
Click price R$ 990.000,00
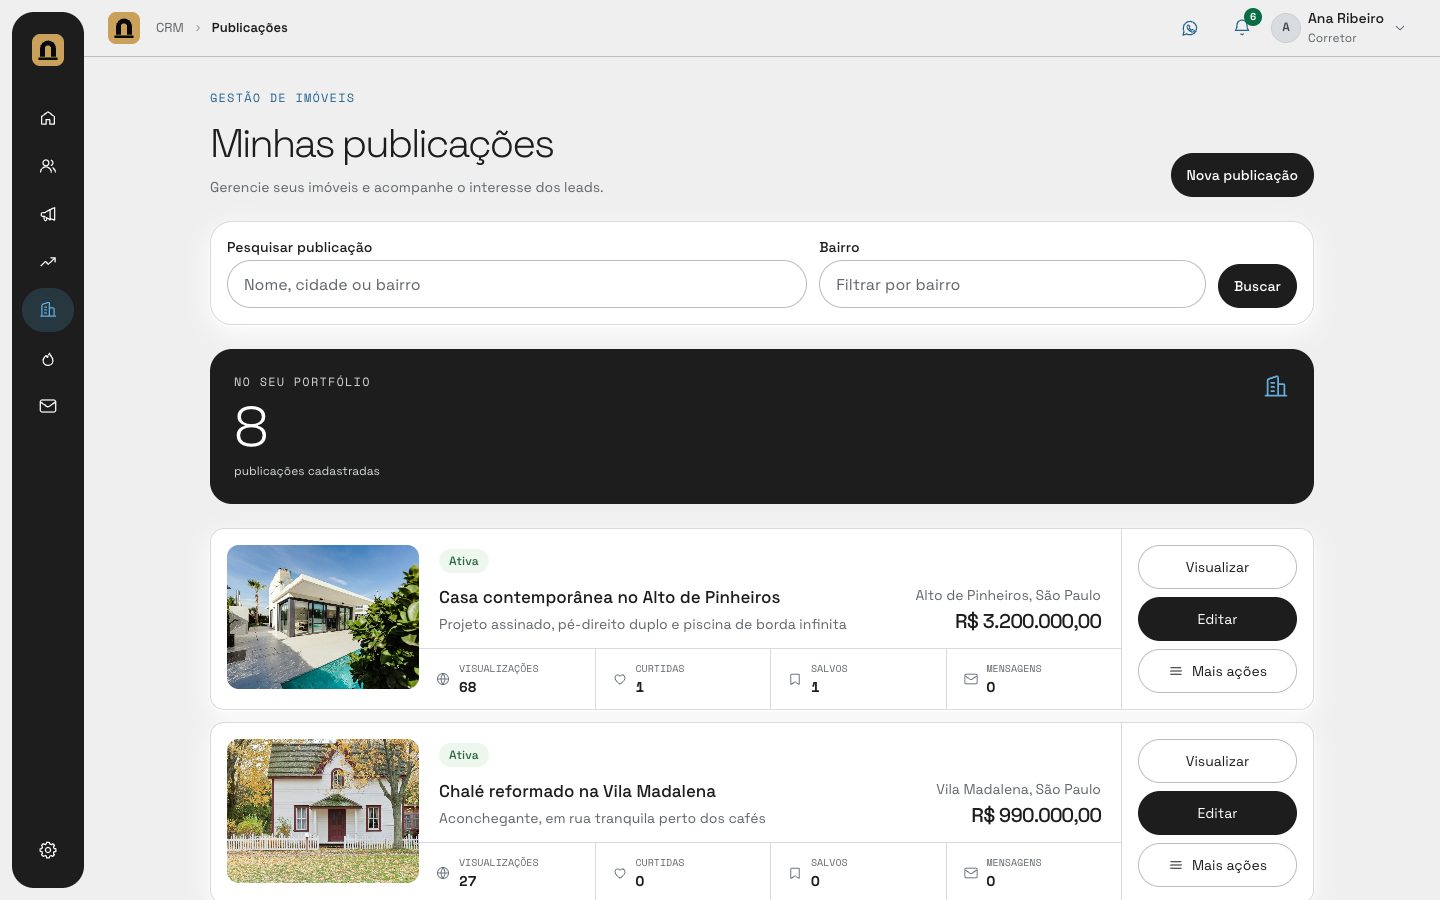pos(1036,815)
